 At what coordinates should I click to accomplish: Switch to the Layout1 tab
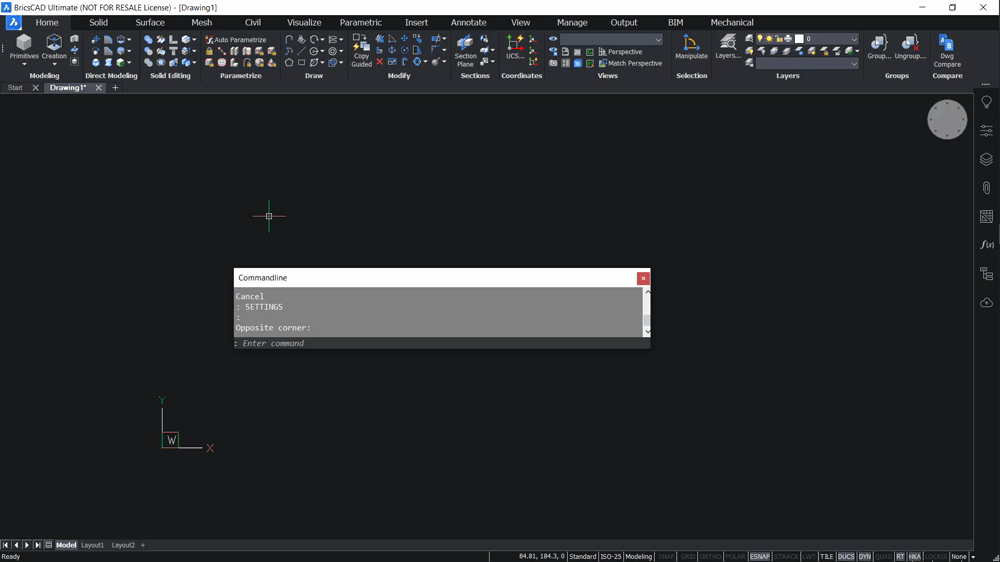click(92, 545)
